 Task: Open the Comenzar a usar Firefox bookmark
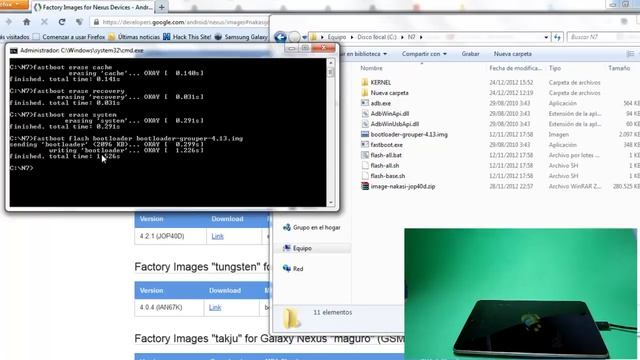(x=69, y=37)
